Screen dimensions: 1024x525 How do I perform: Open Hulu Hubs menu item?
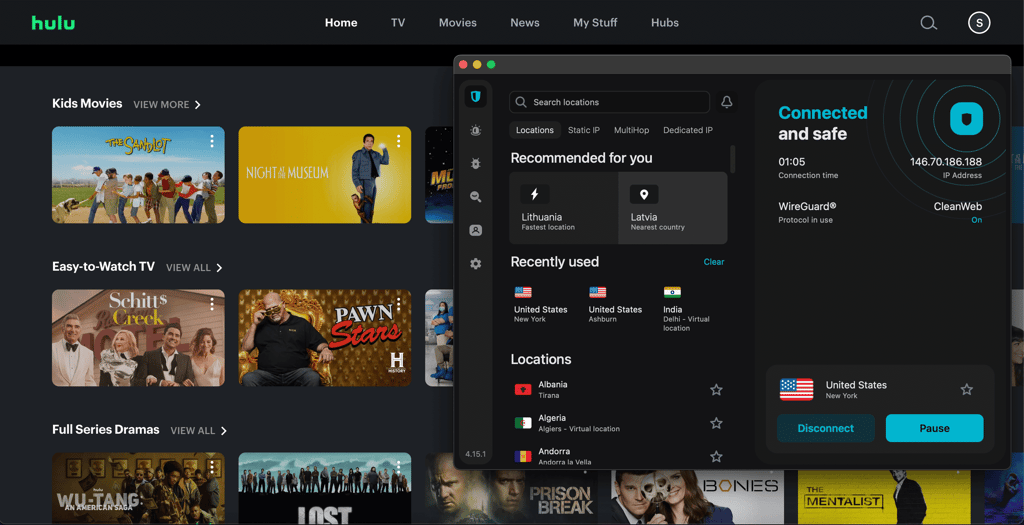(x=665, y=23)
